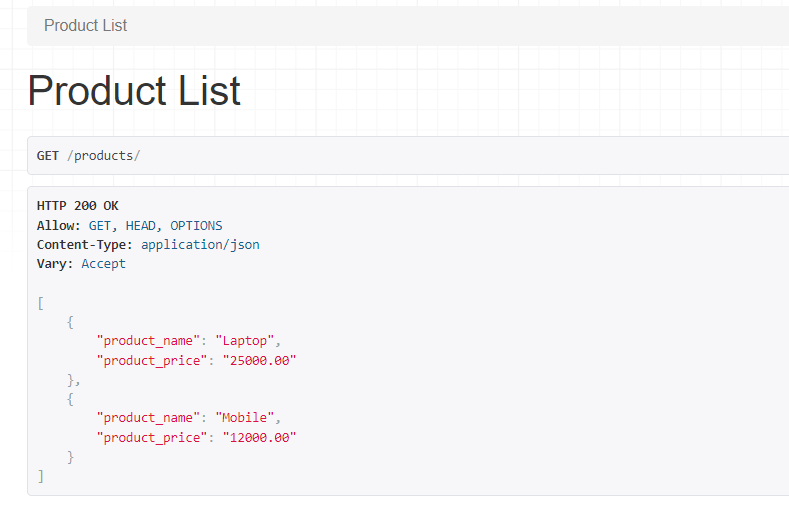Click the product_name key above Laptop's price

(147, 341)
